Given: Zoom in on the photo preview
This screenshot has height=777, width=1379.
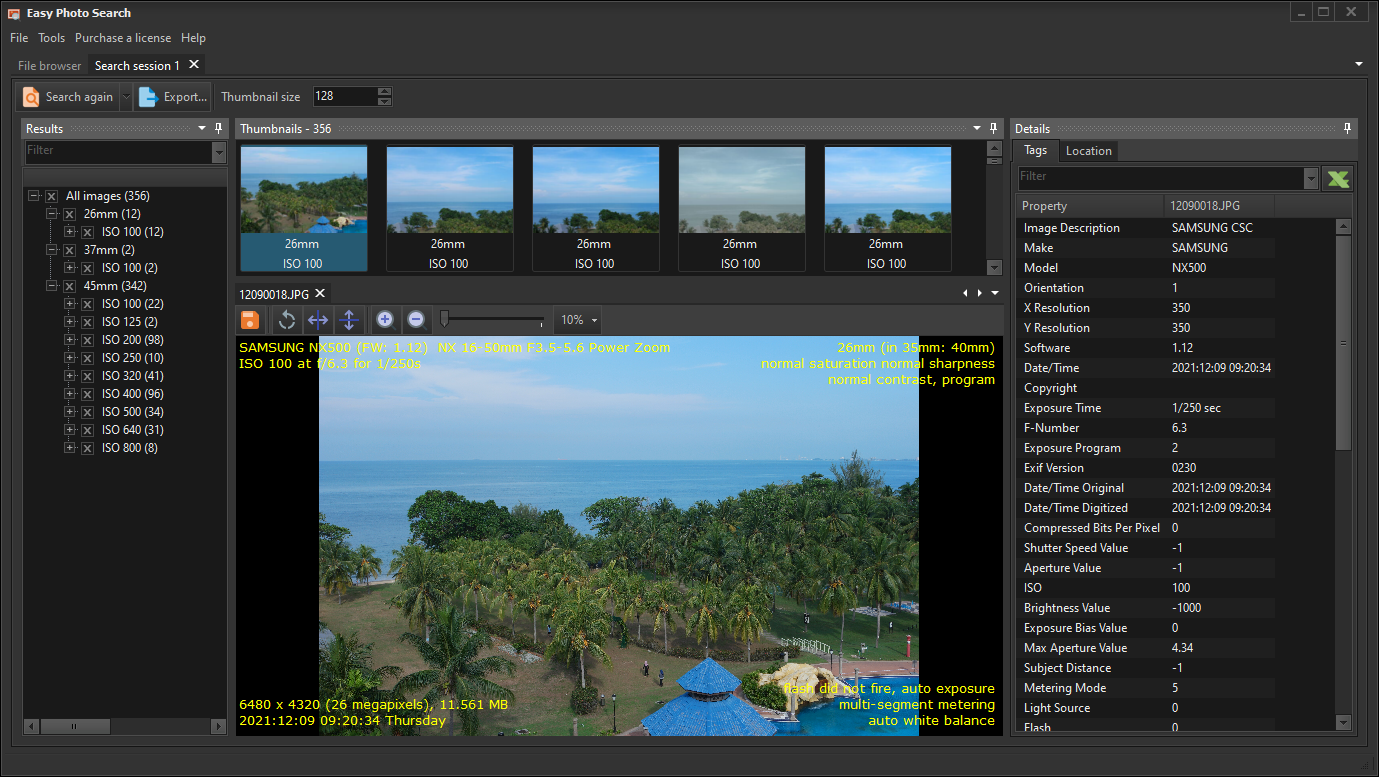Looking at the screenshot, I should (385, 320).
